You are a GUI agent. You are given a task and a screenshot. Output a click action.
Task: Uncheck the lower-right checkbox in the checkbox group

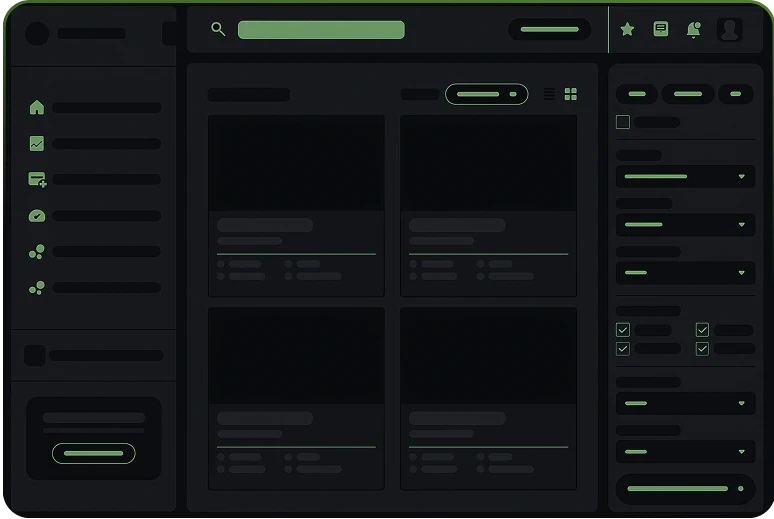click(x=702, y=349)
